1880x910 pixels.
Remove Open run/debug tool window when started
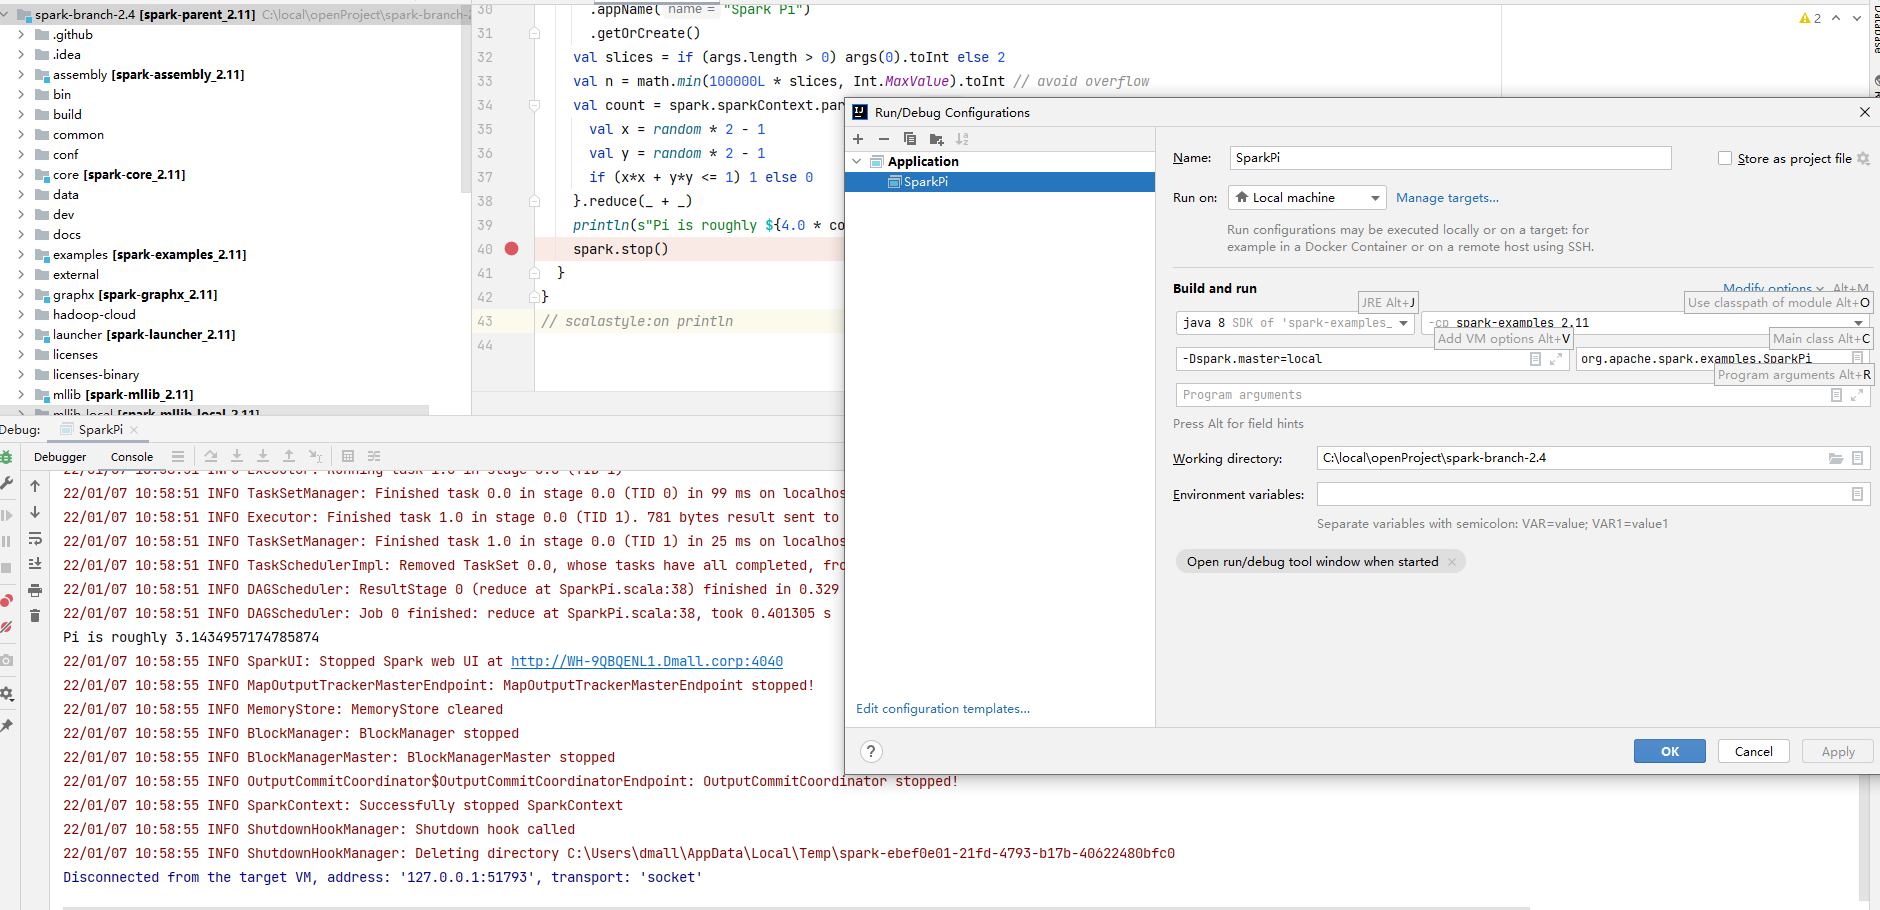[1452, 561]
